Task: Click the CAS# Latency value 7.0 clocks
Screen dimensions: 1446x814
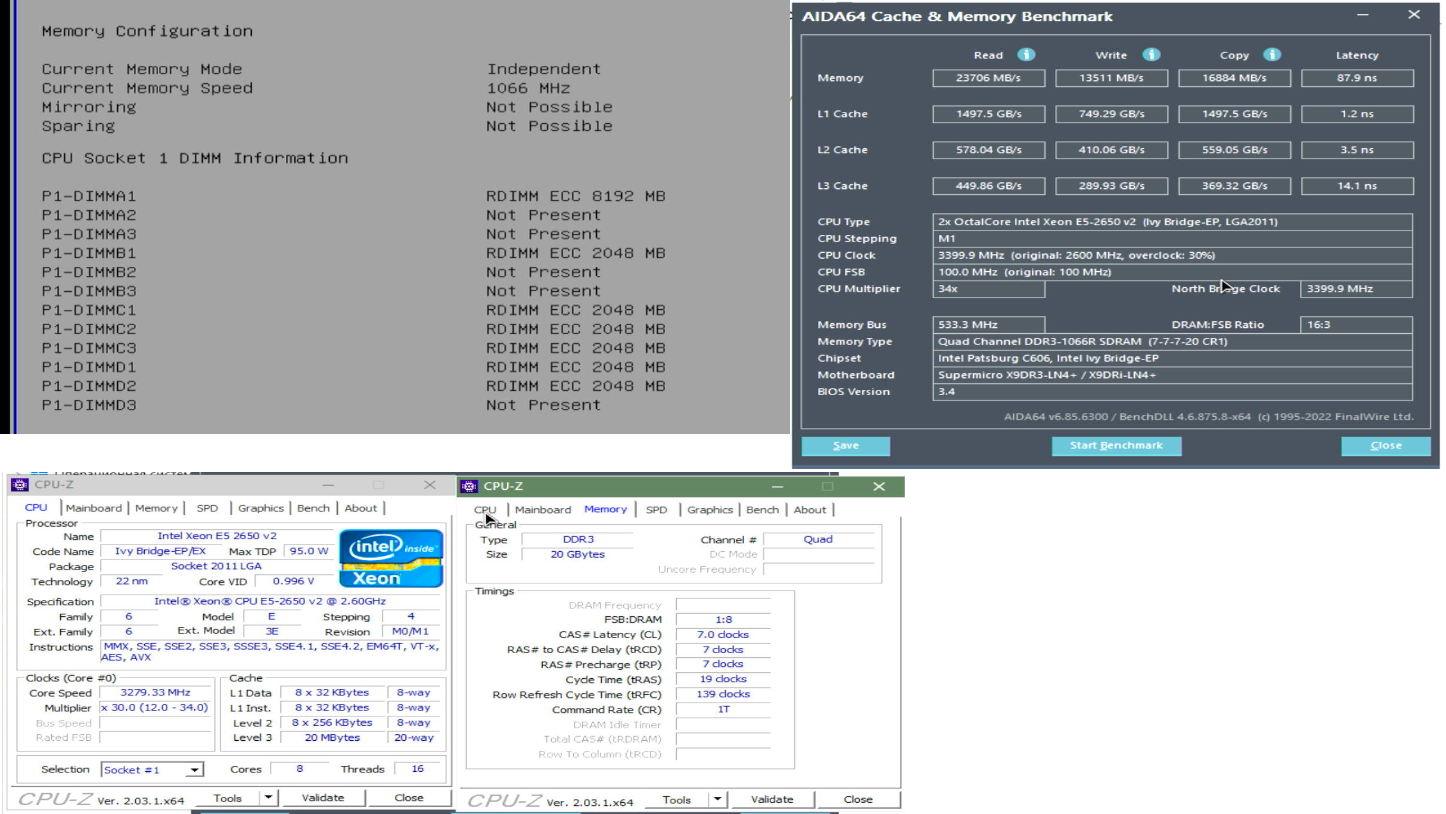Action: [723, 635]
